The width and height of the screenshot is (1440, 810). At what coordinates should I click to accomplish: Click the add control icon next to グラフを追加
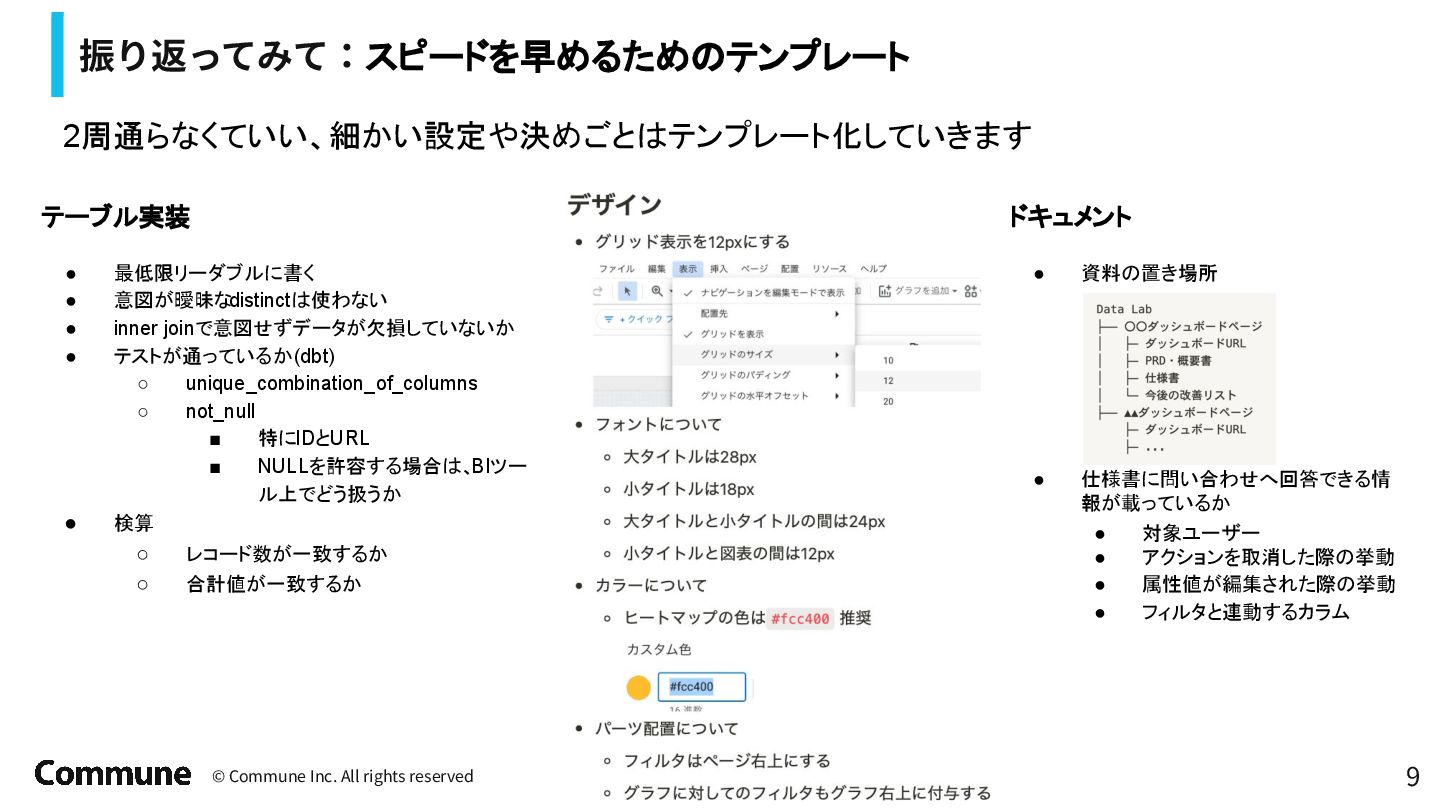973,291
